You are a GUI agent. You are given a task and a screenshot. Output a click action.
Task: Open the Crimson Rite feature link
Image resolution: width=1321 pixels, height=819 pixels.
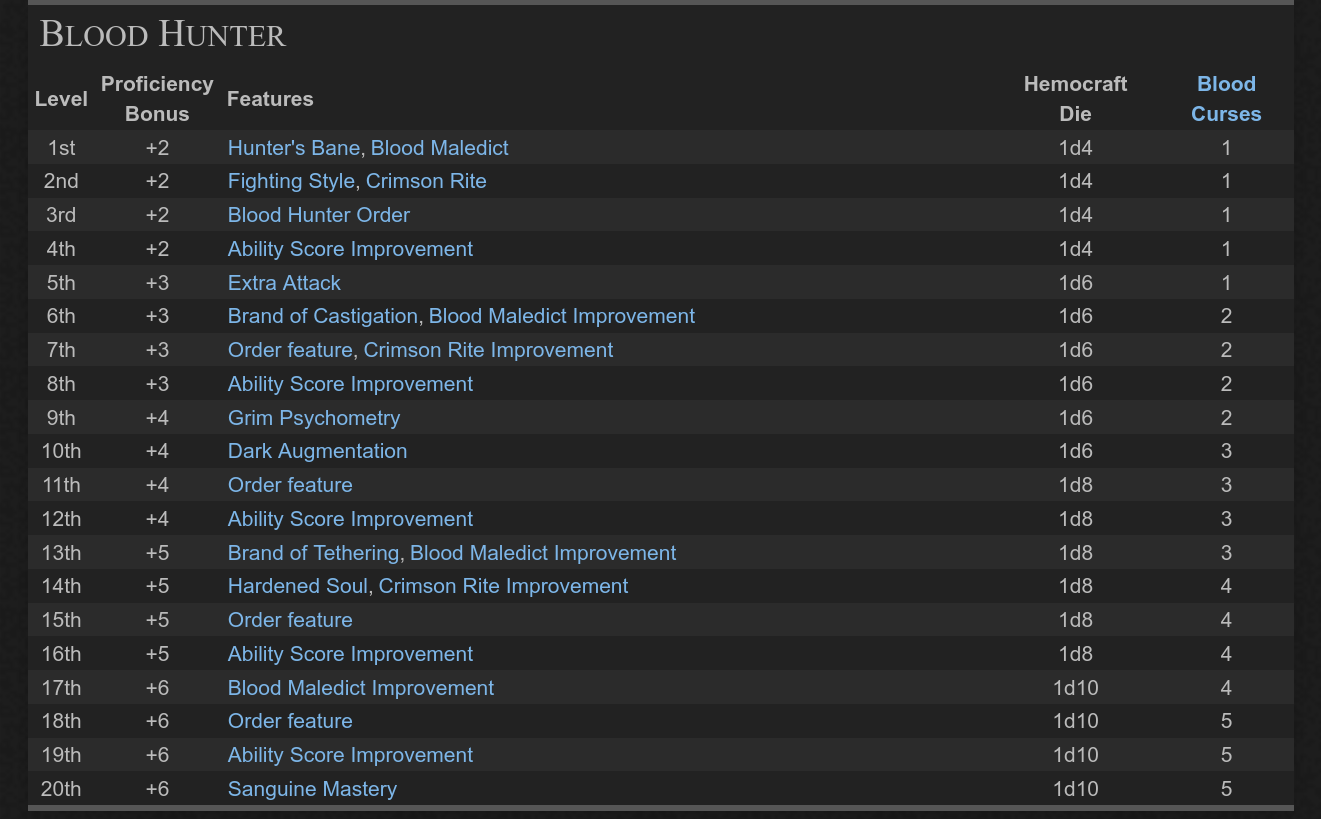(425, 181)
